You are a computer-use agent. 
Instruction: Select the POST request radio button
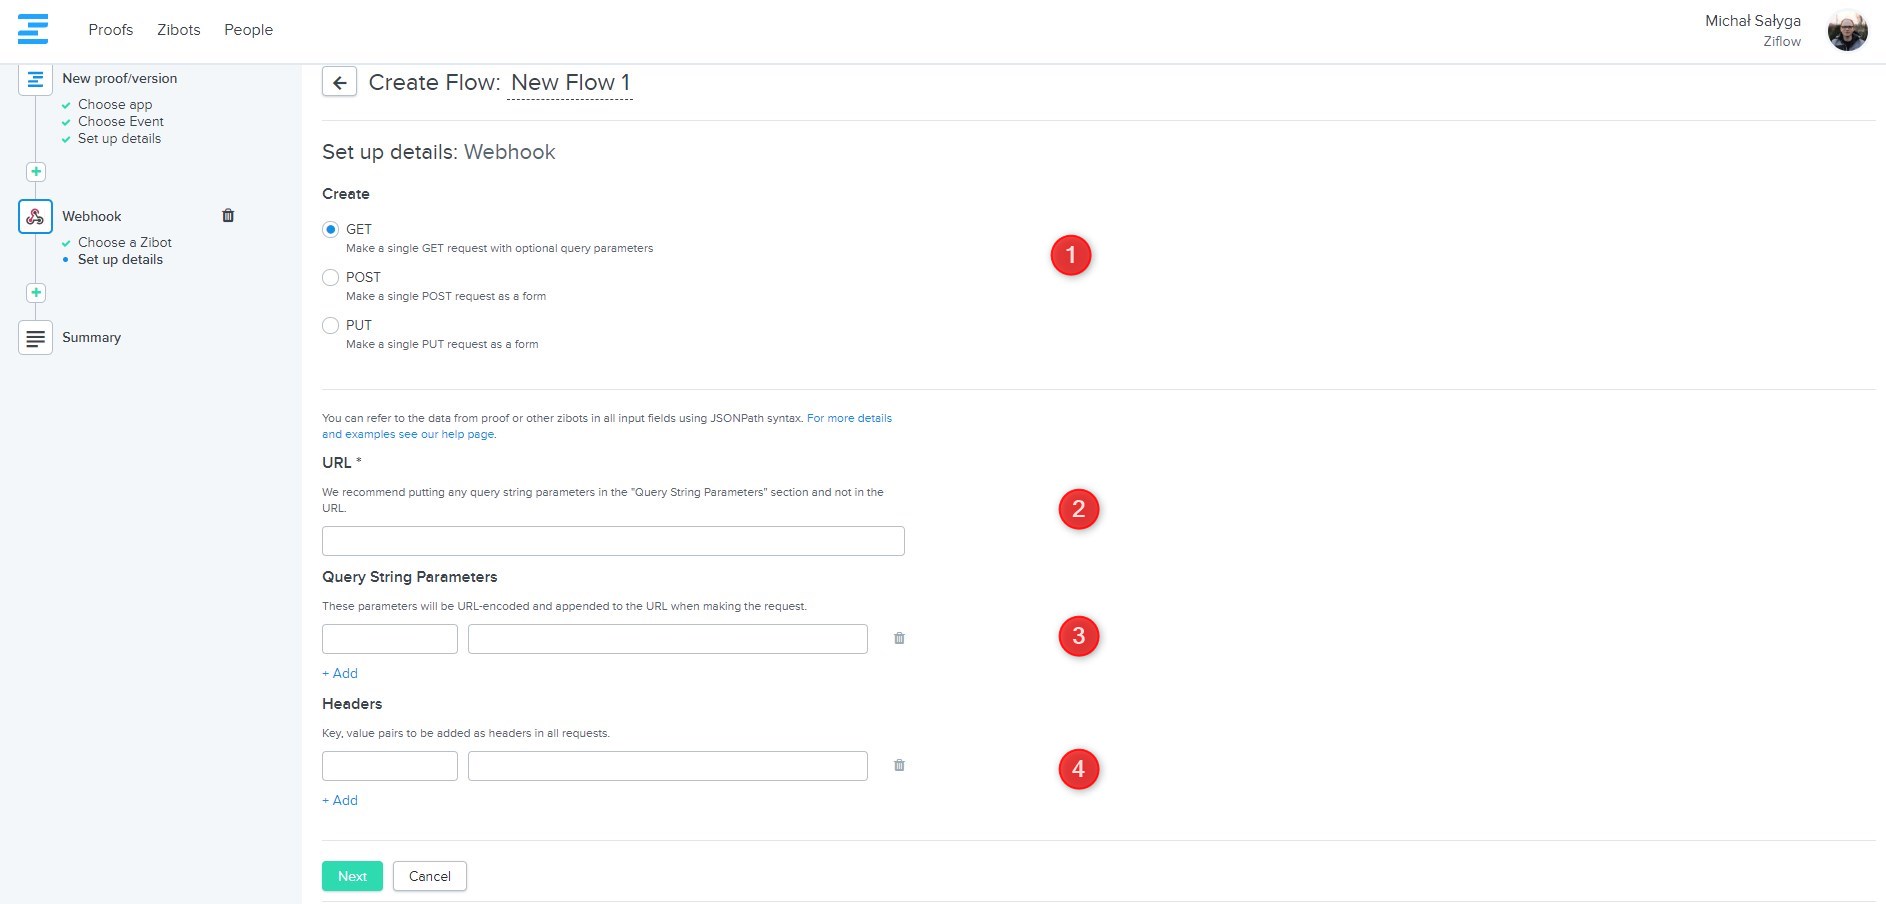point(331,277)
